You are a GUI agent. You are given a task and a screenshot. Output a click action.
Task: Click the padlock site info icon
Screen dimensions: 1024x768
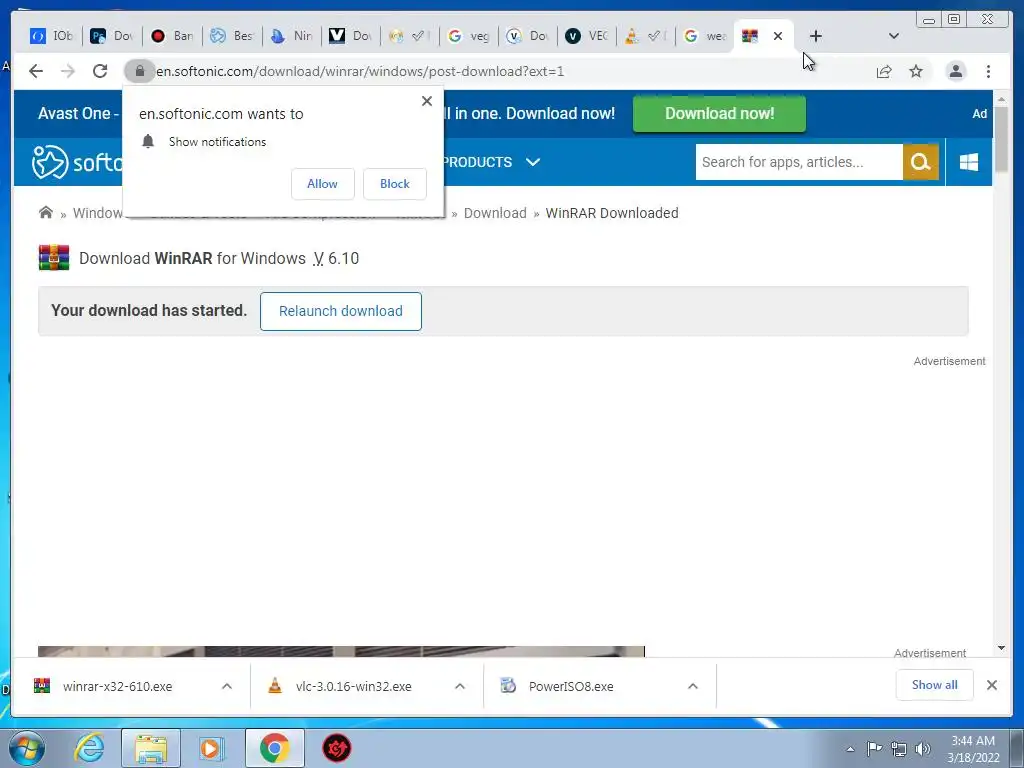(x=139, y=71)
